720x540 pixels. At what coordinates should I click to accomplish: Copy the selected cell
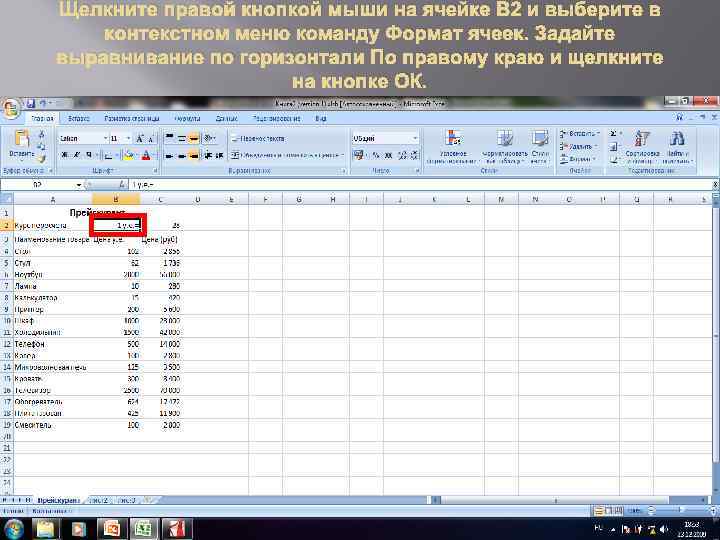tap(41, 146)
